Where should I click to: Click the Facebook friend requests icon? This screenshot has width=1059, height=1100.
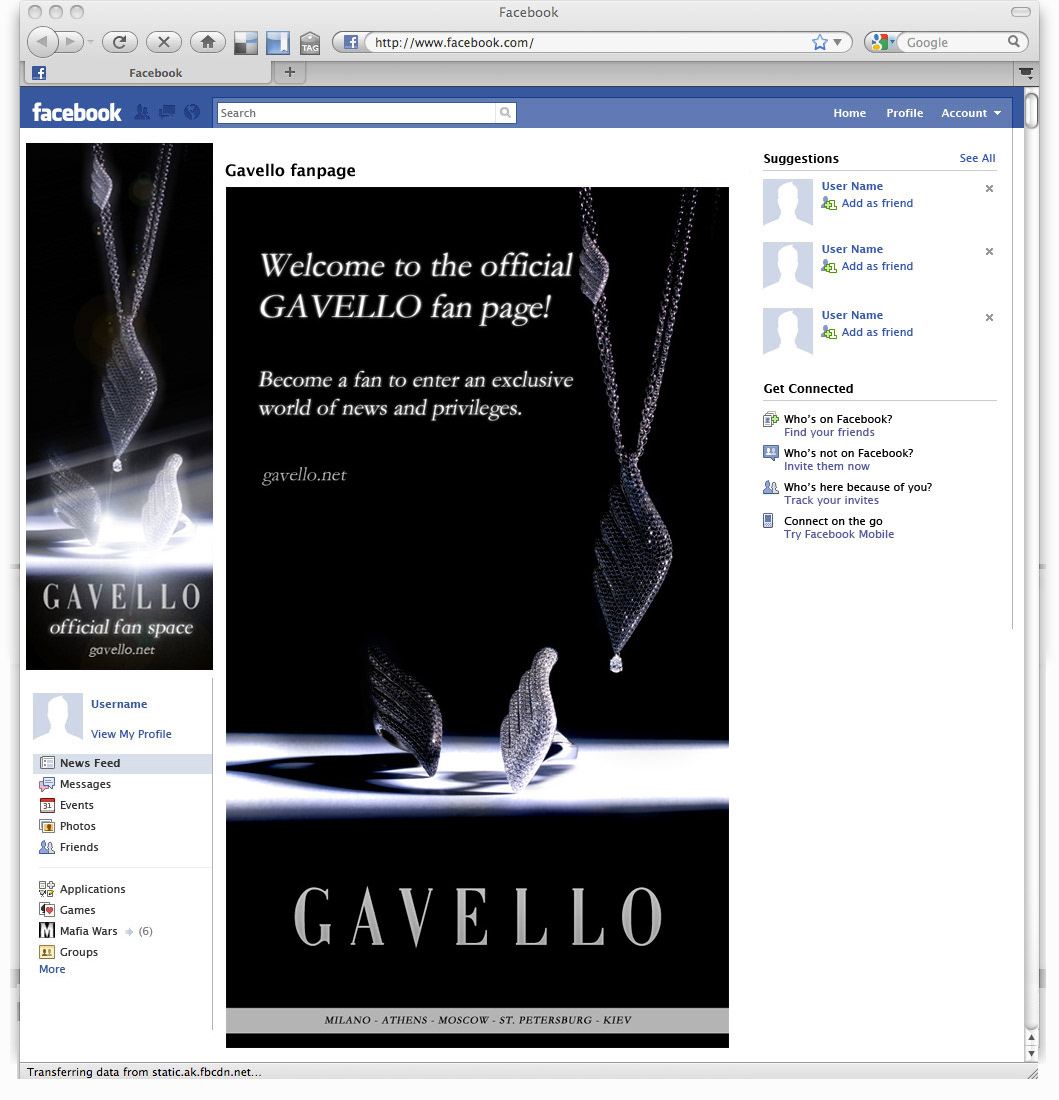point(142,112)
